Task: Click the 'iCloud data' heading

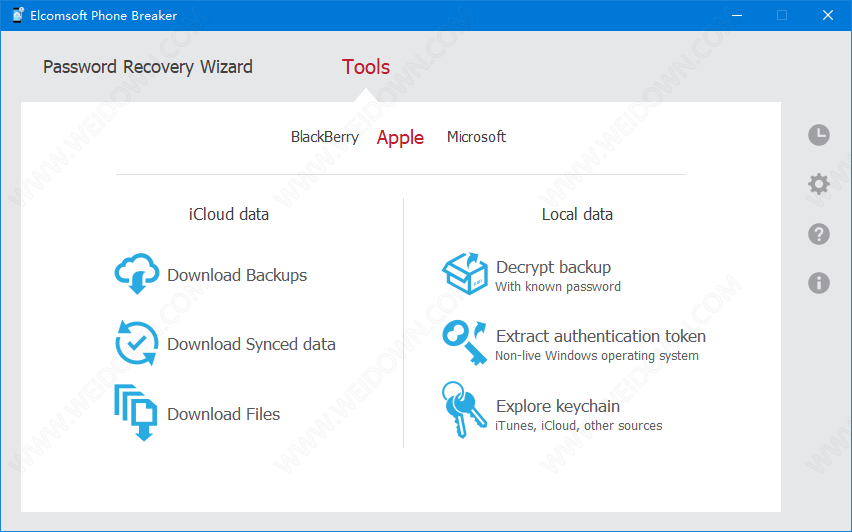Action: coord(229,214)
